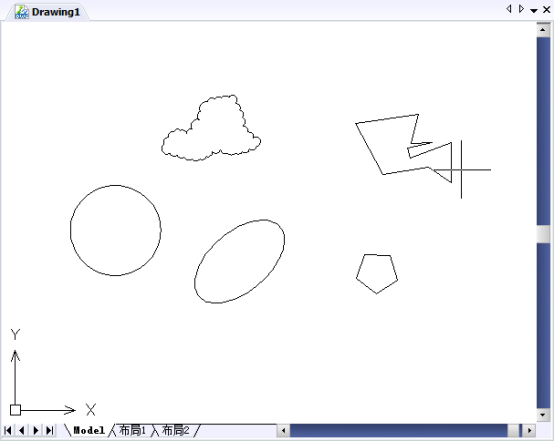Click the vertical scrollbar up arrow
The image size is (554, 442).
(543, 30)
